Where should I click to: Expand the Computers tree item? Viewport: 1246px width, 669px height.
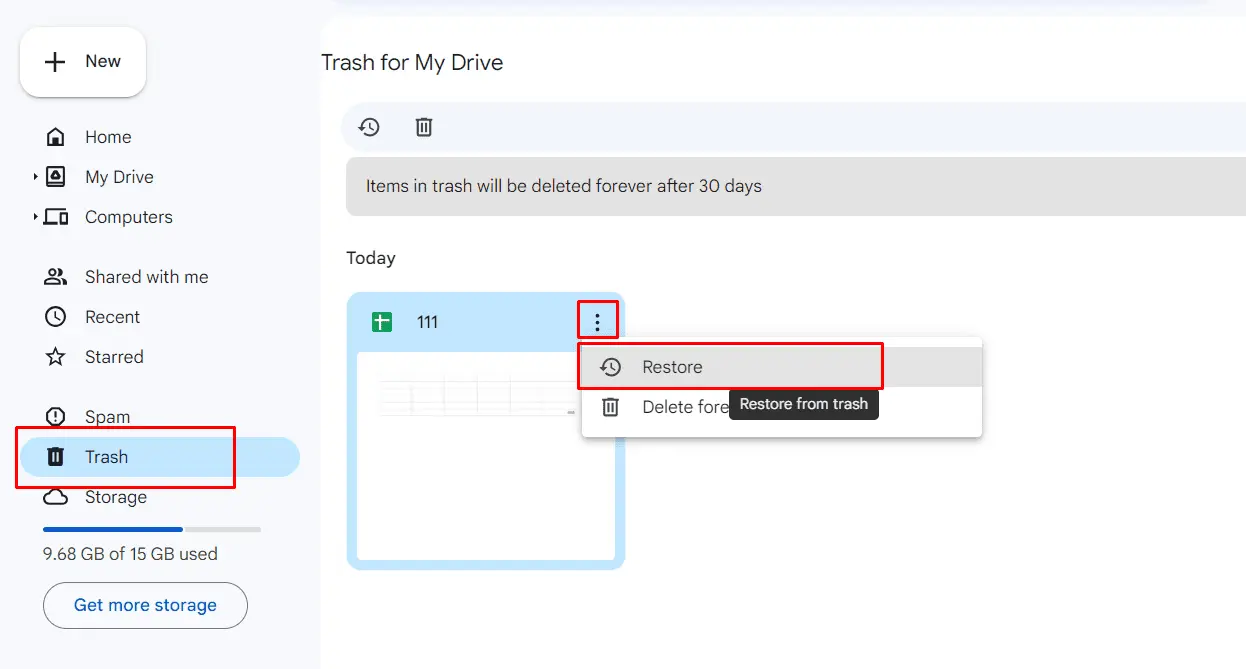point(36,217)
